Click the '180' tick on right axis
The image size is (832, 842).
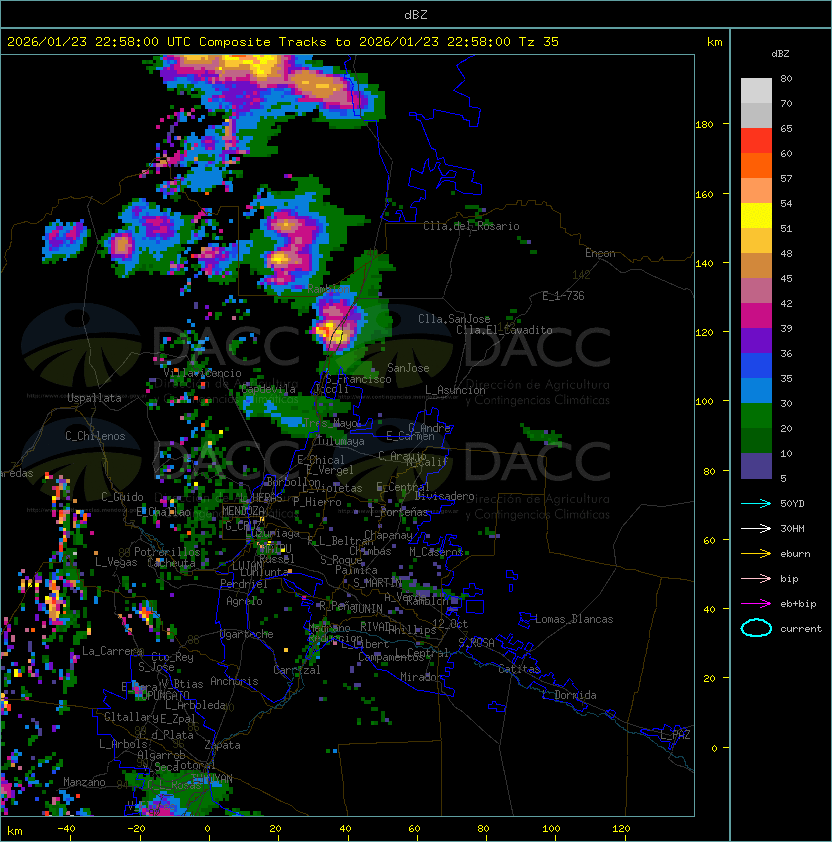704,124
